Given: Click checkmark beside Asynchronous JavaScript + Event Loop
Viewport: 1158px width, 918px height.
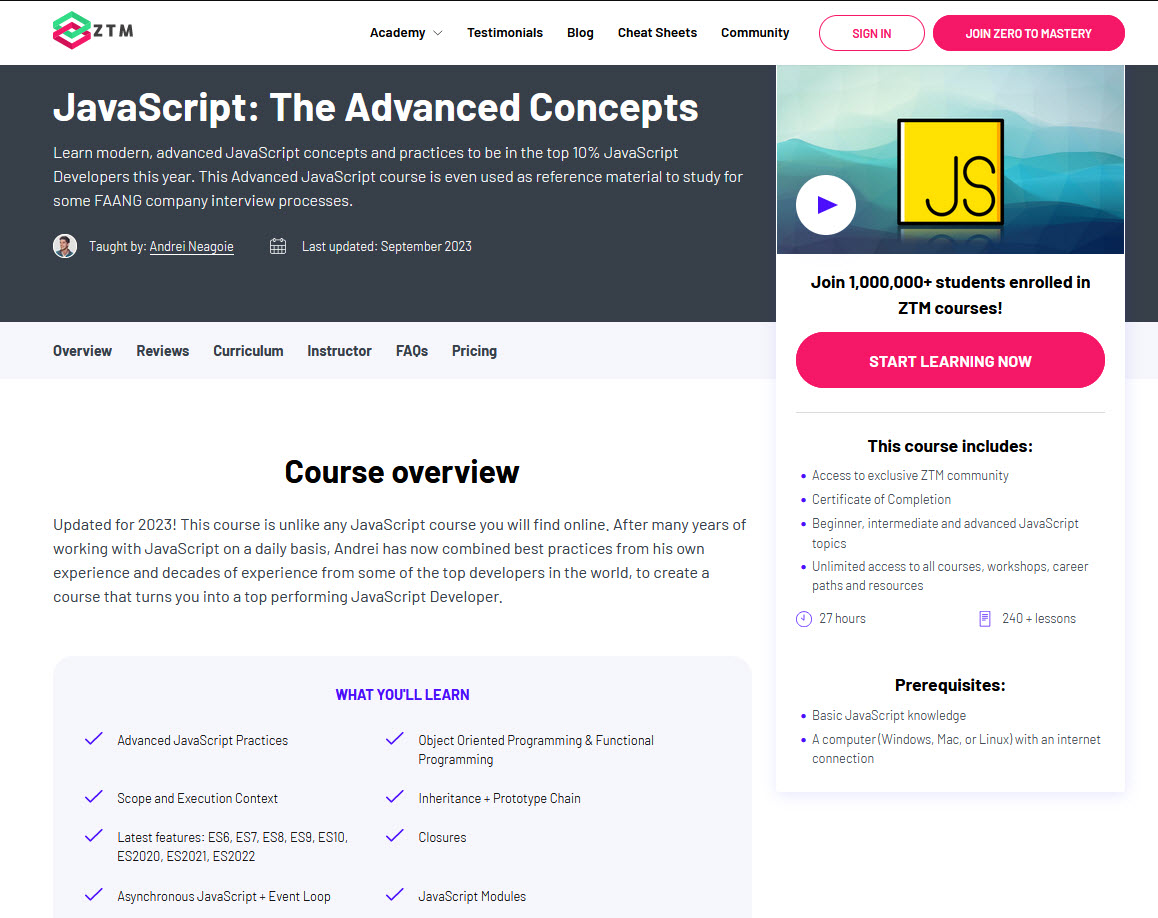Looking at the screenshot, I should point(94,895).
